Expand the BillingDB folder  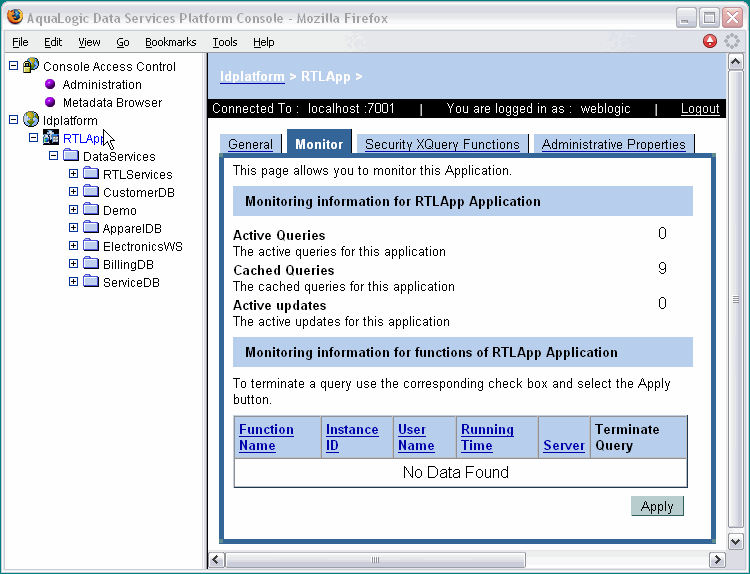point(73,264)
